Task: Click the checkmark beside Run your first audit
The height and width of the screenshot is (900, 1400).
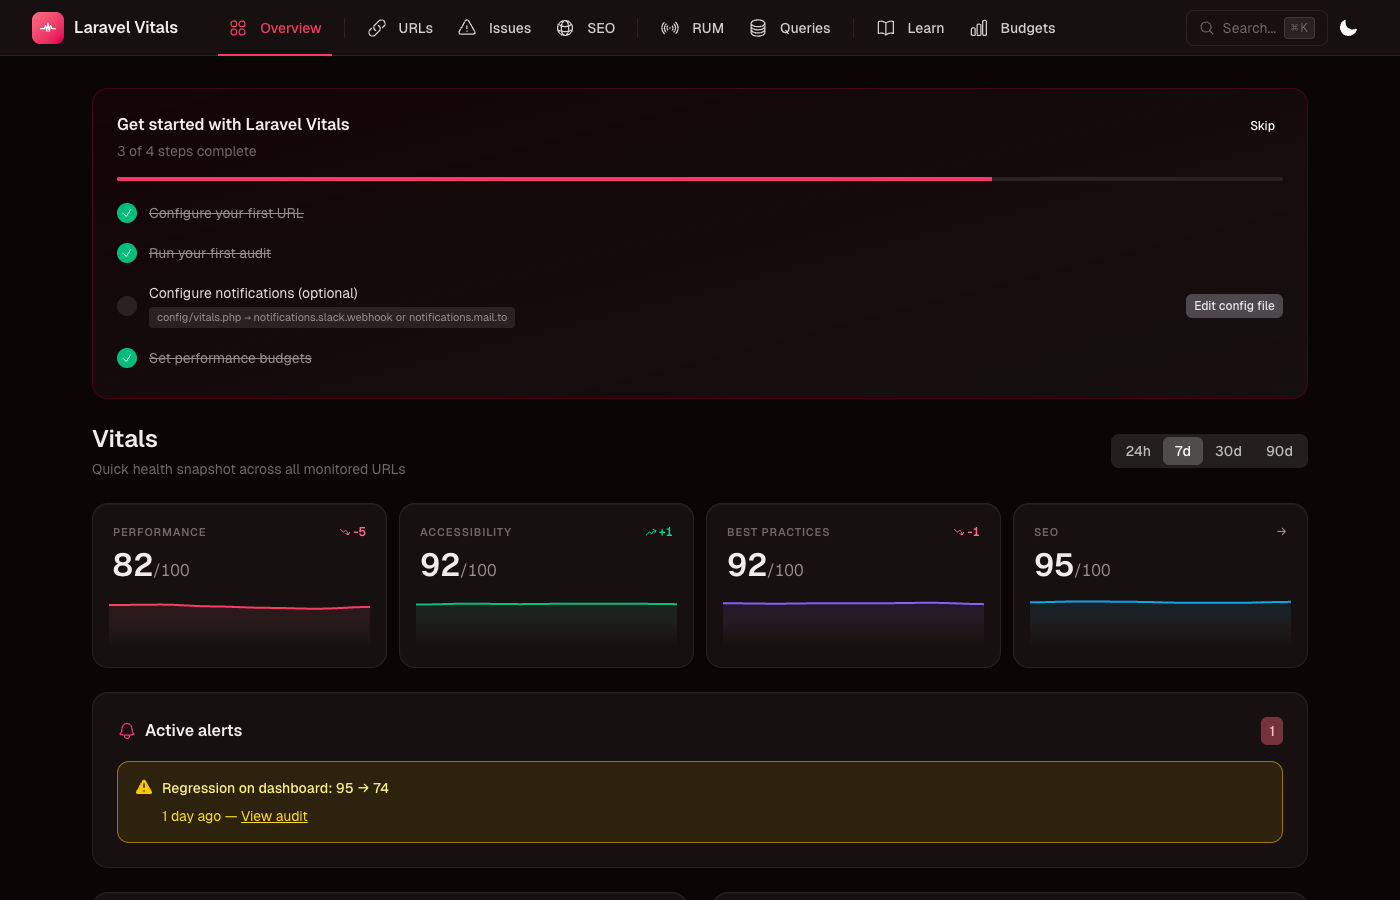Action: [127, 253]
